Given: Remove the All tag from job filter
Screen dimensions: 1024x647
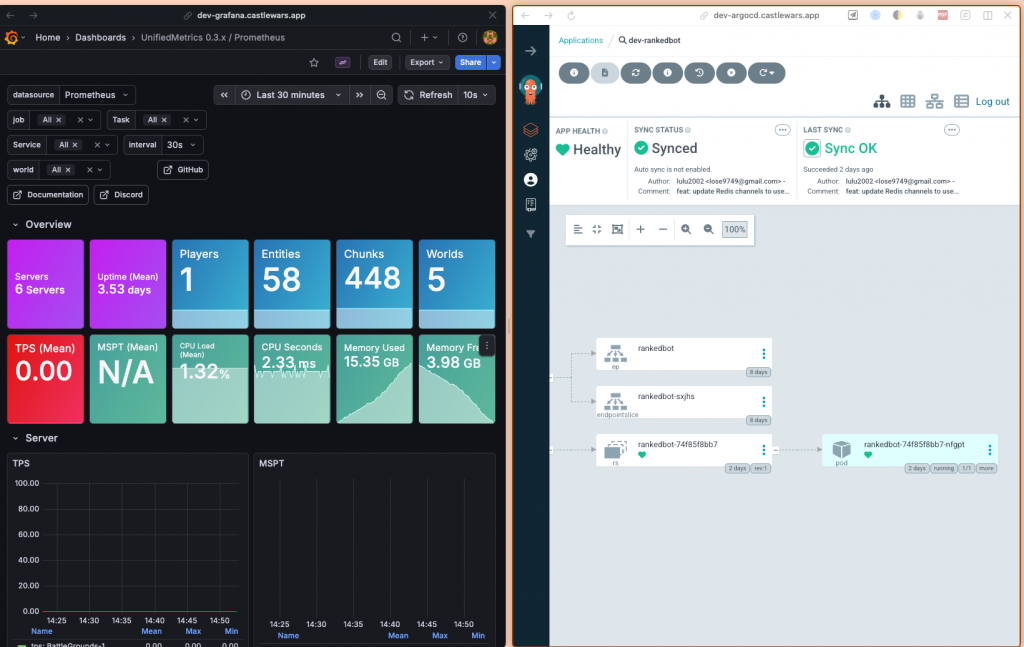Looking at the screenshot, I should (x=59, y=120).
